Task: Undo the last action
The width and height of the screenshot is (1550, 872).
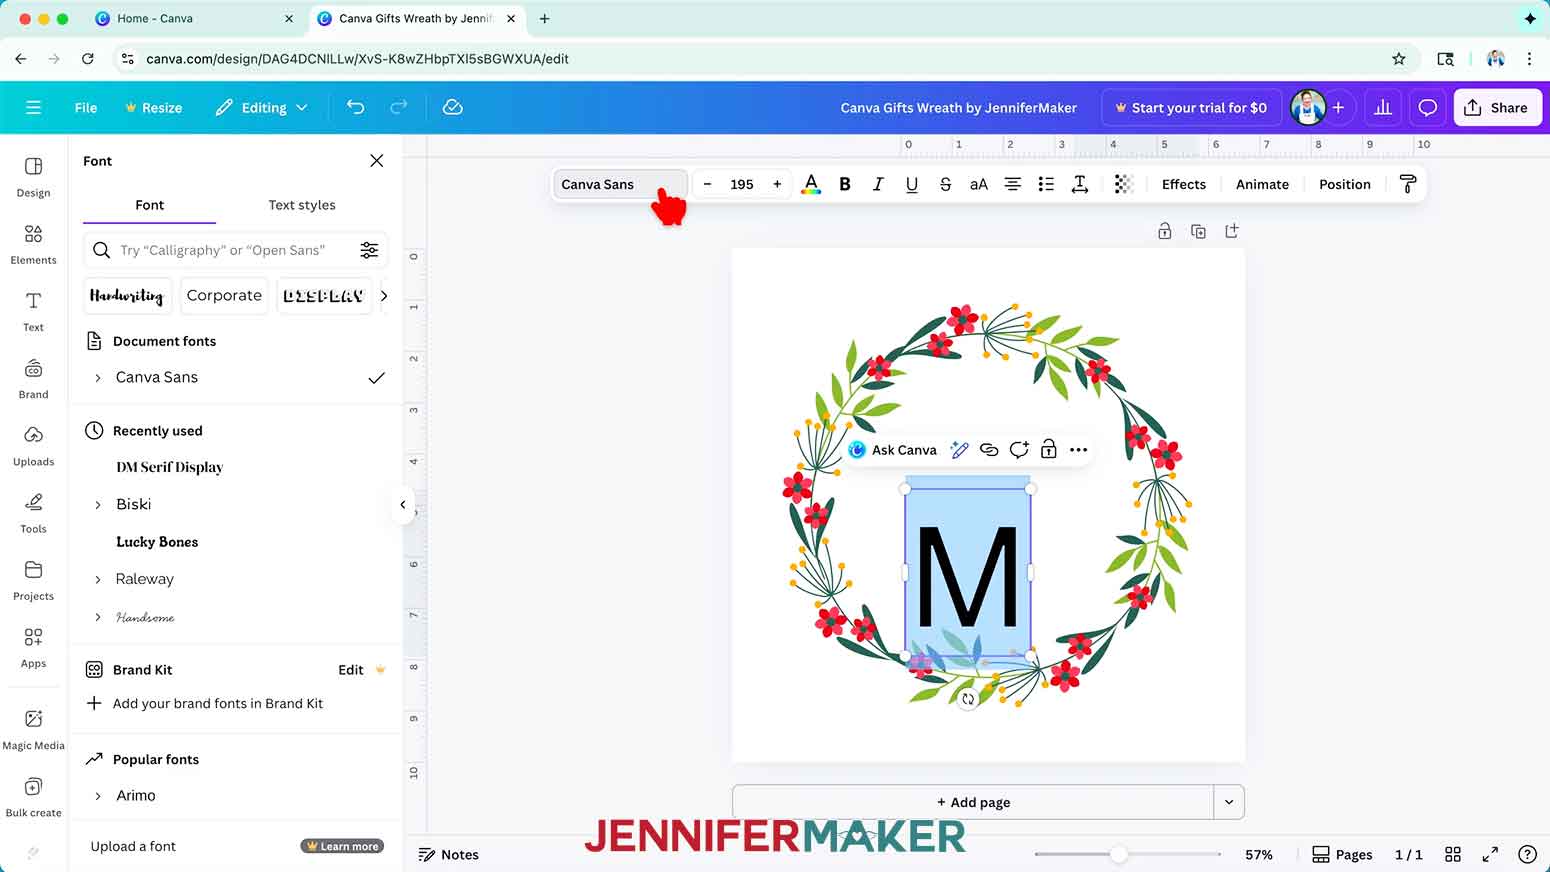Action: pyautogui.click(x=355, y=107)
